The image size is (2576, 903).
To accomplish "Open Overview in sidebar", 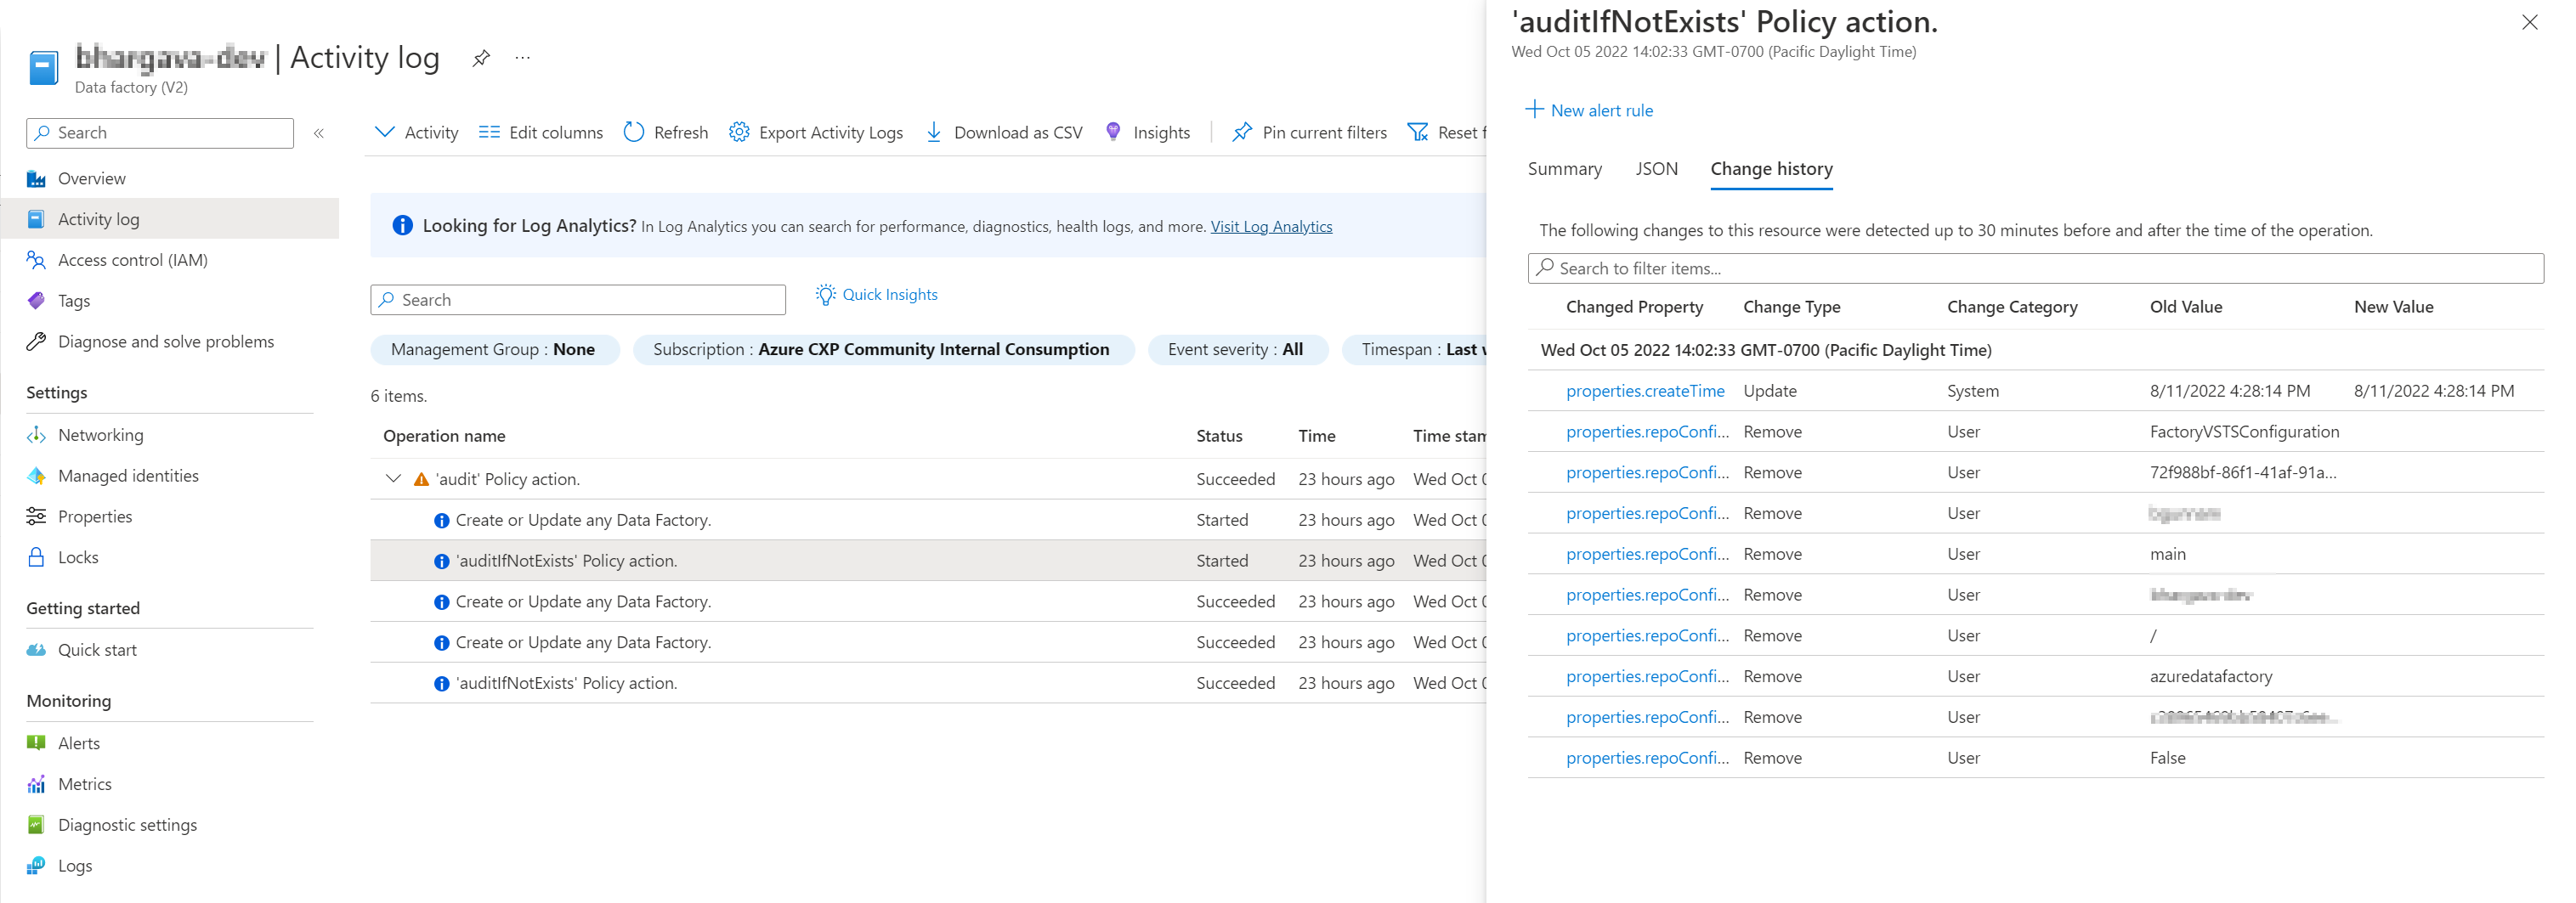I will tap(91, 178).
